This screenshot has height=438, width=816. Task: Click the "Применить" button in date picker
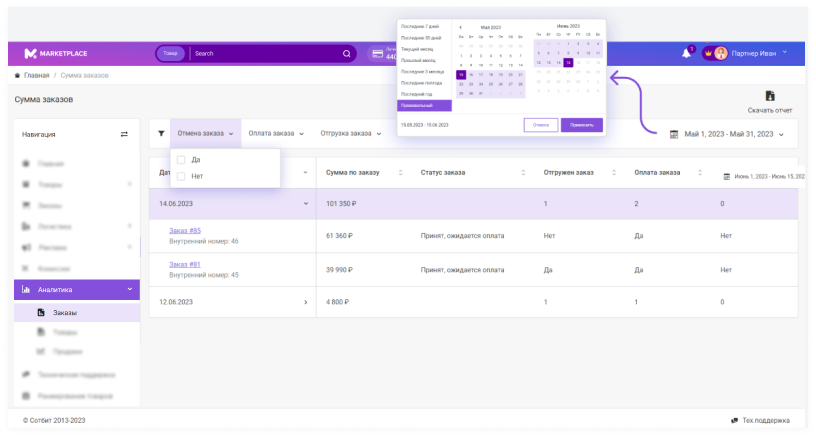581,125
